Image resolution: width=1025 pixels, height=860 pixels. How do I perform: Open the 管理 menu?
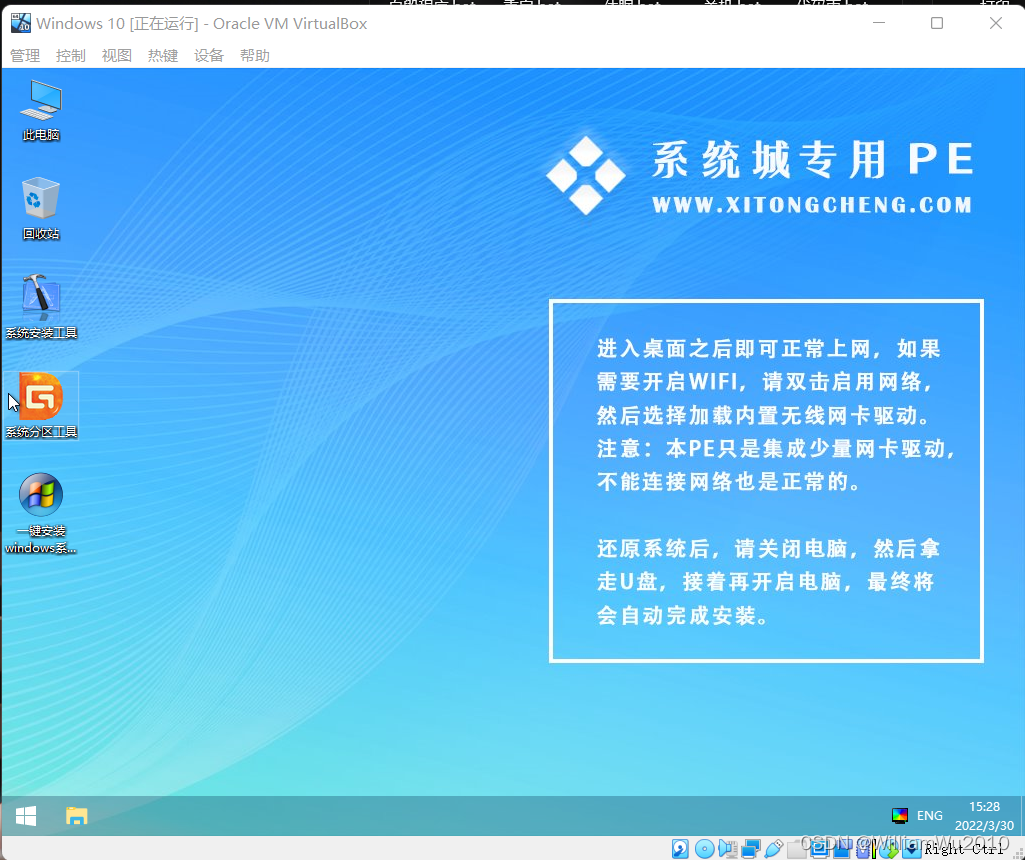coord(25,56)
